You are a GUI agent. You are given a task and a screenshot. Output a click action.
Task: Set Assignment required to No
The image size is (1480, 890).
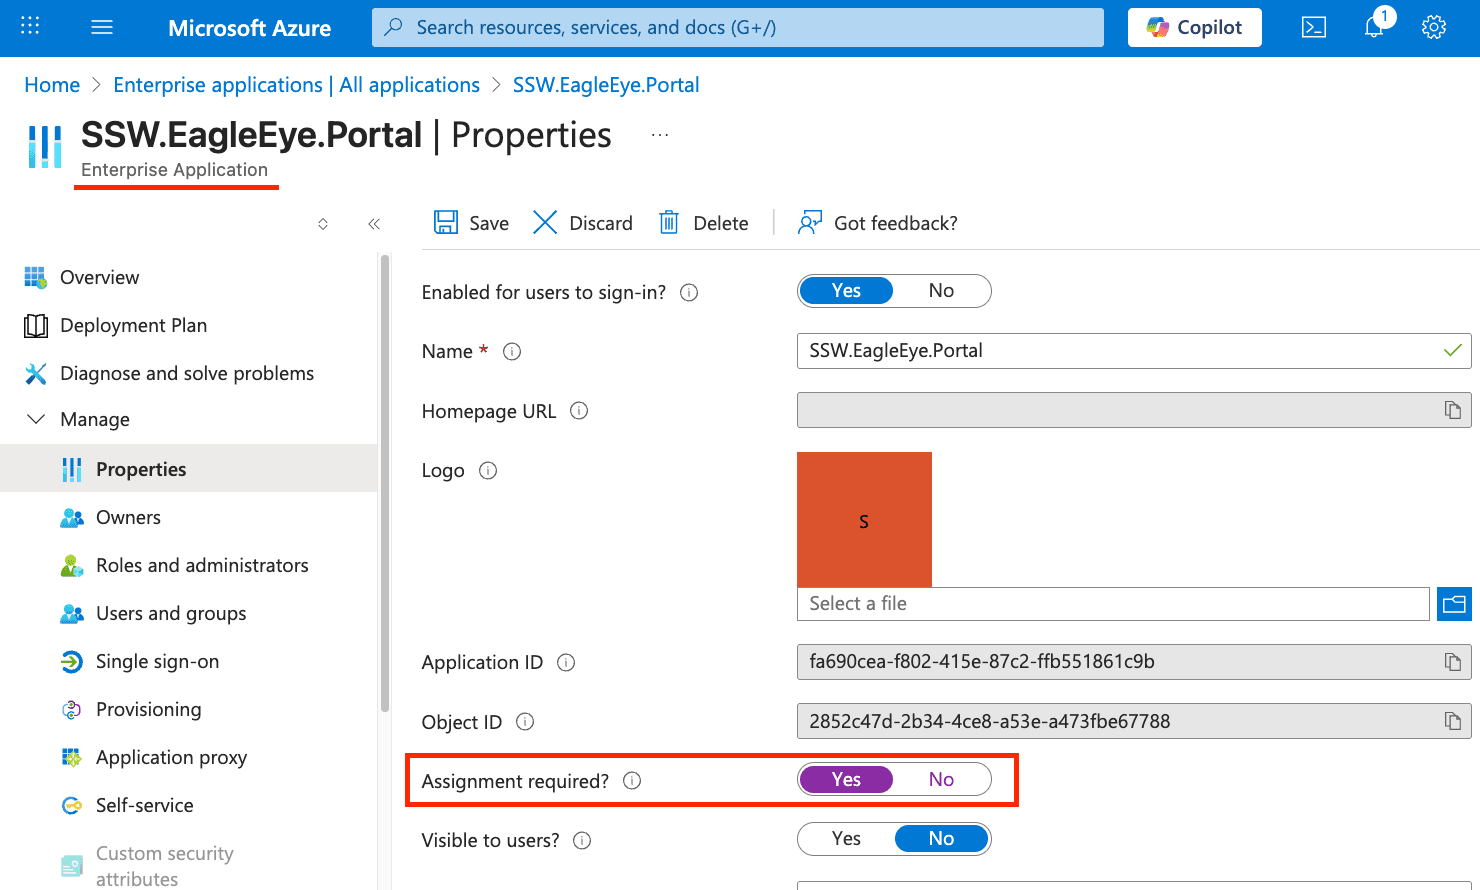pos(941,779)
